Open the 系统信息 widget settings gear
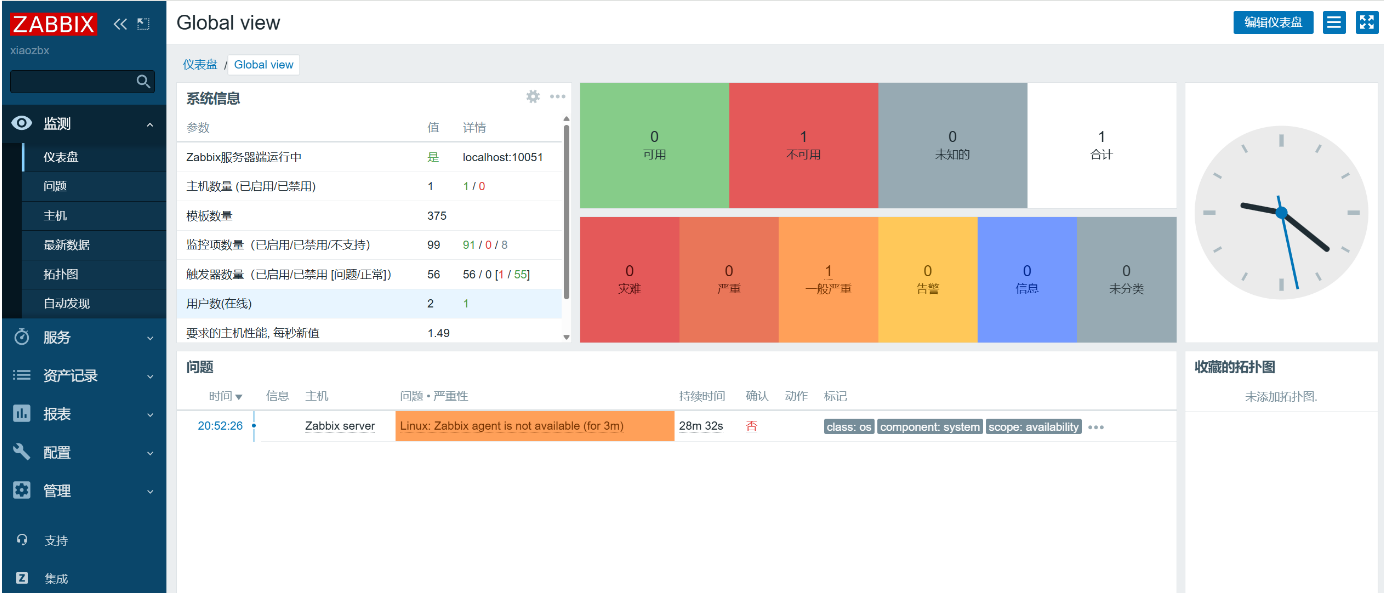 [533, 97]
